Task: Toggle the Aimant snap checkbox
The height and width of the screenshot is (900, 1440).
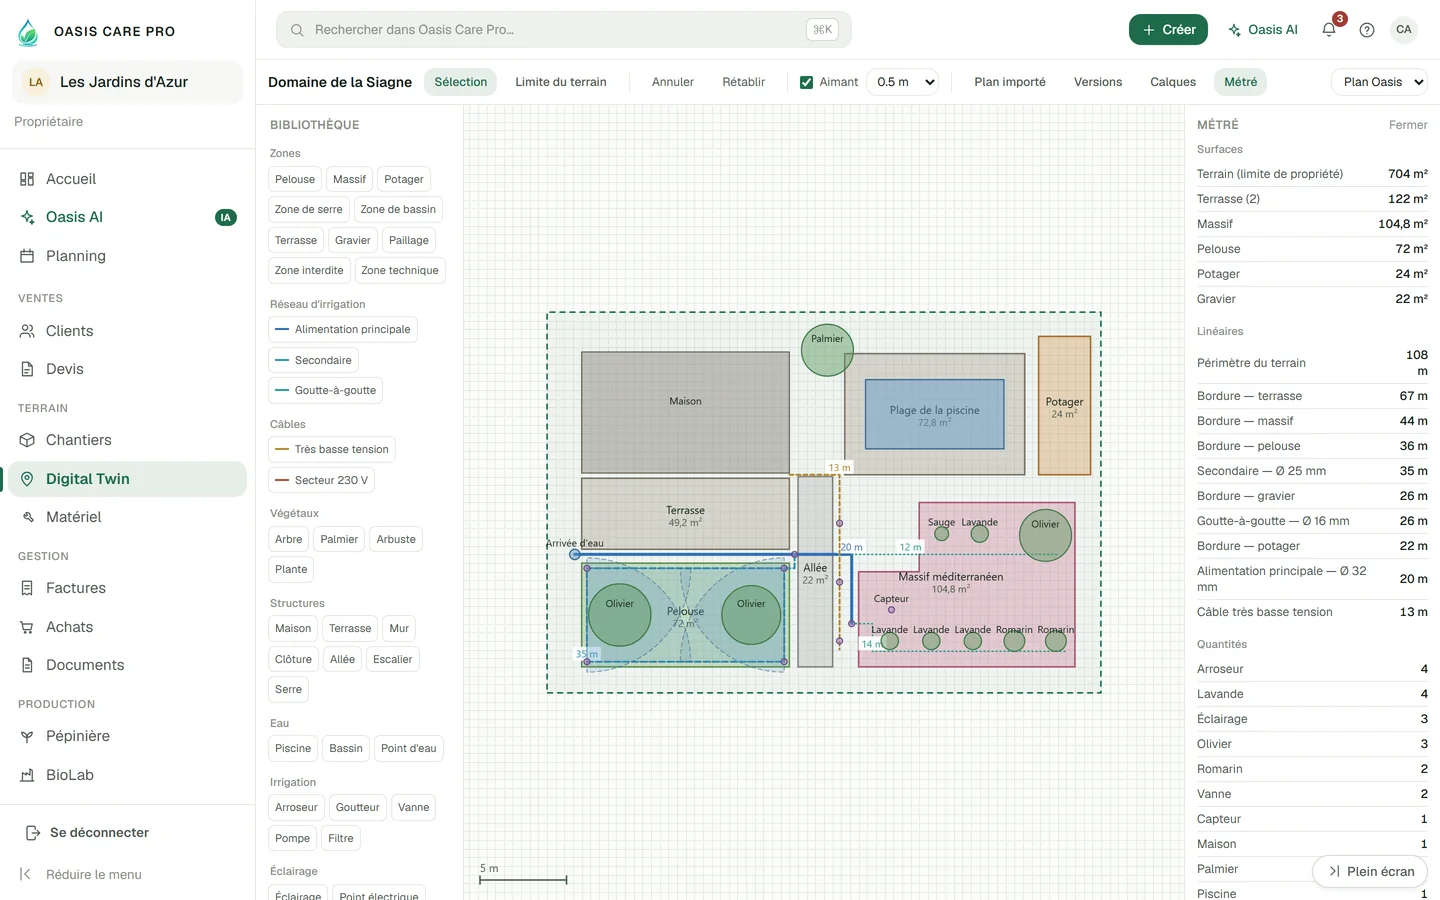Action: (x=806, y=82)
